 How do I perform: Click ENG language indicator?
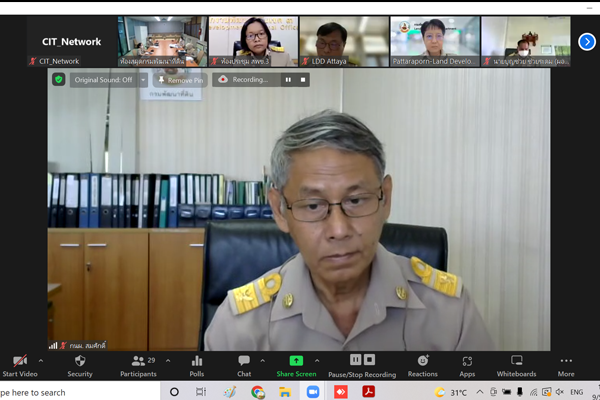click(x=577, y=392)
